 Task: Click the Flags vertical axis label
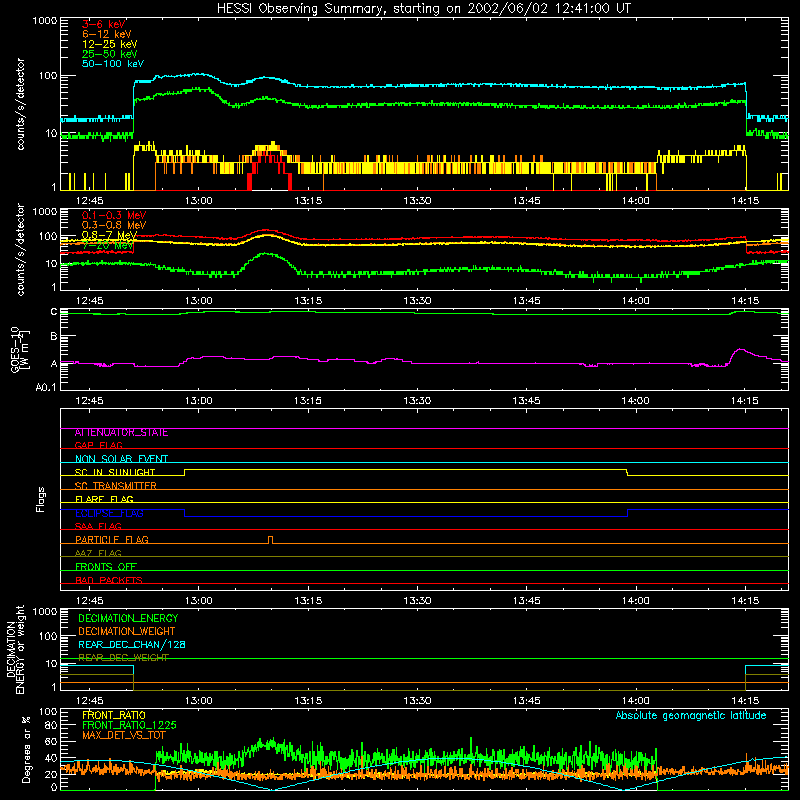(x=40, y=499)
